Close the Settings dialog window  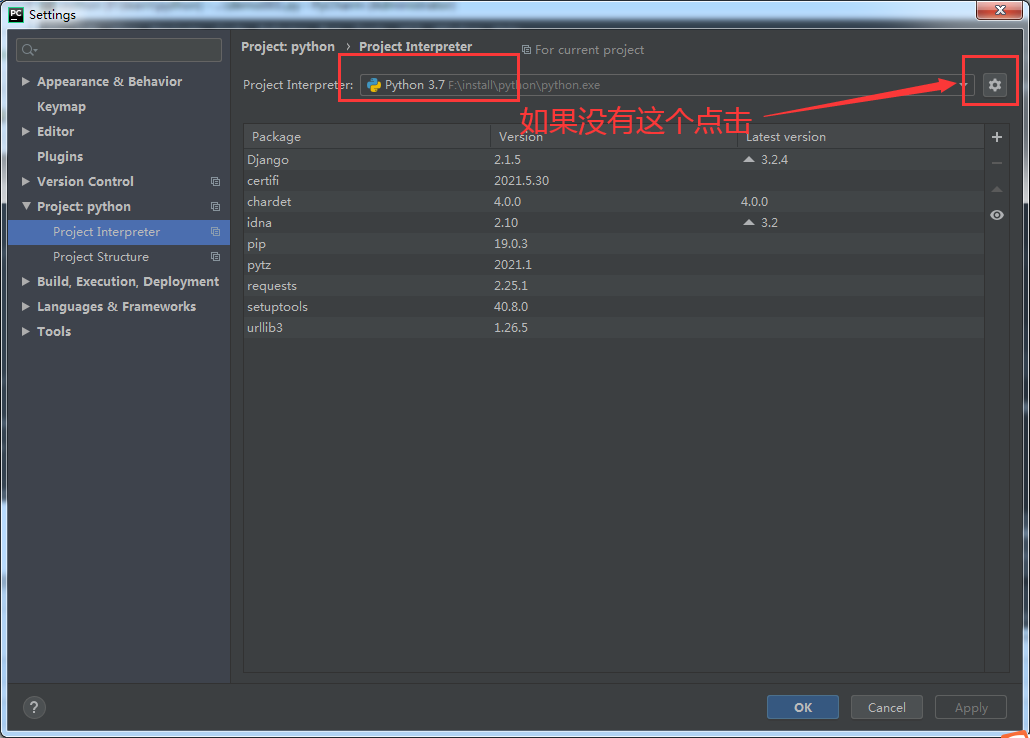click(999, 11)
